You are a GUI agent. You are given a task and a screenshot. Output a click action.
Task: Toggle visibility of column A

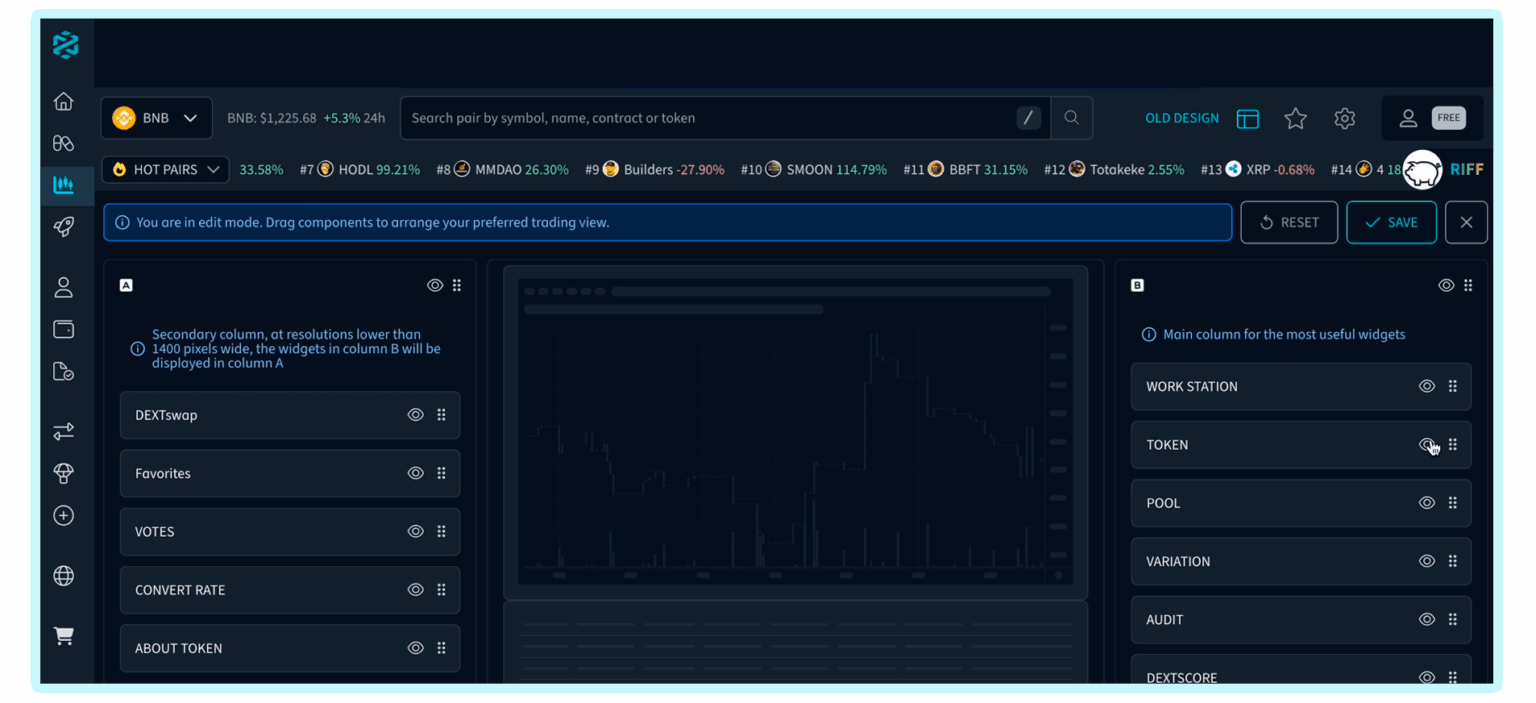(435, 285)
